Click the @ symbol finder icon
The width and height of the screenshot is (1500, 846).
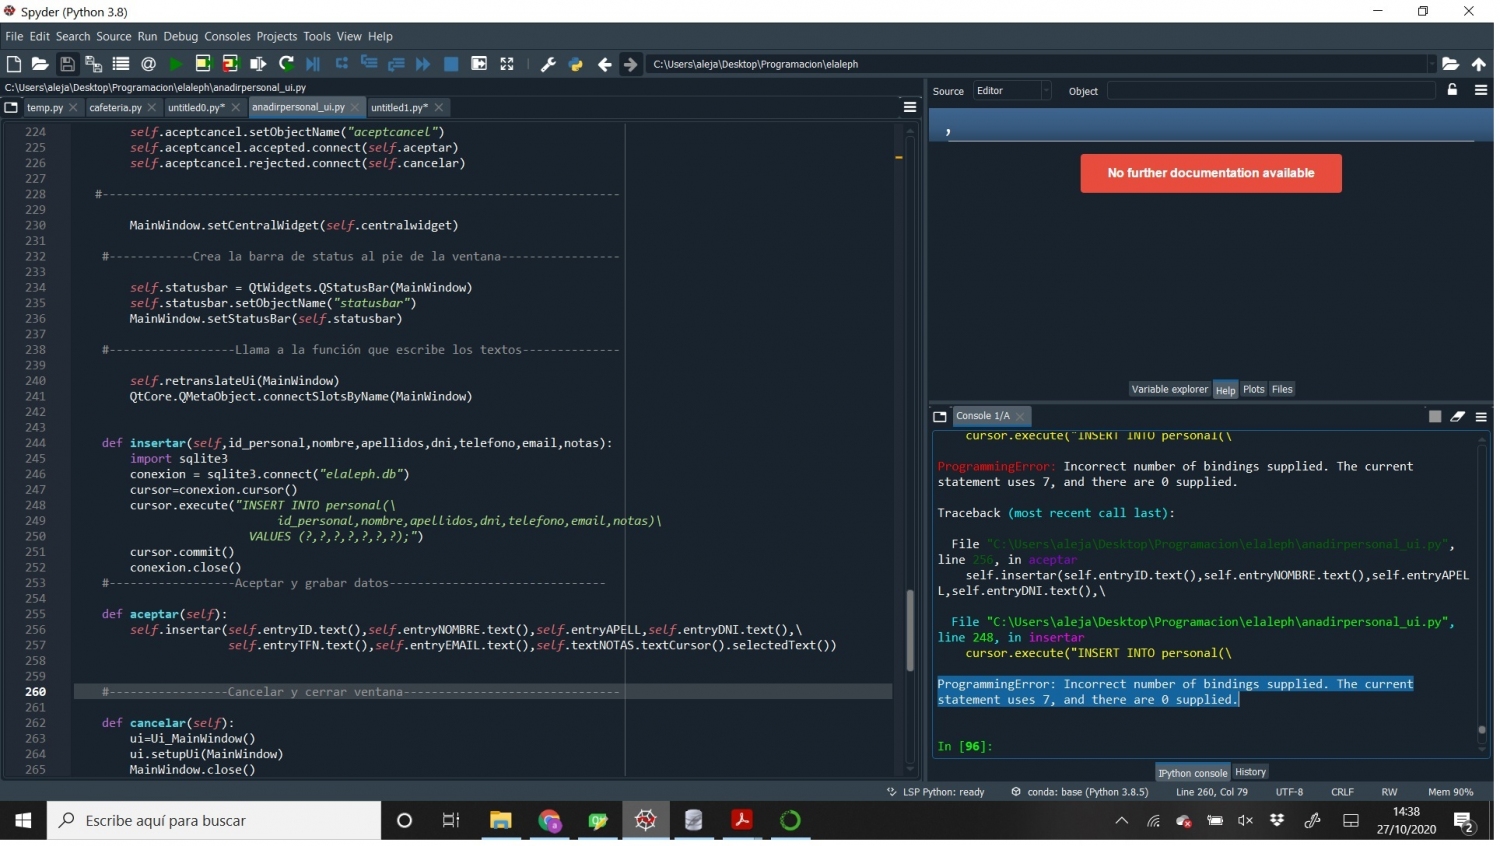(x=148, y=64)
